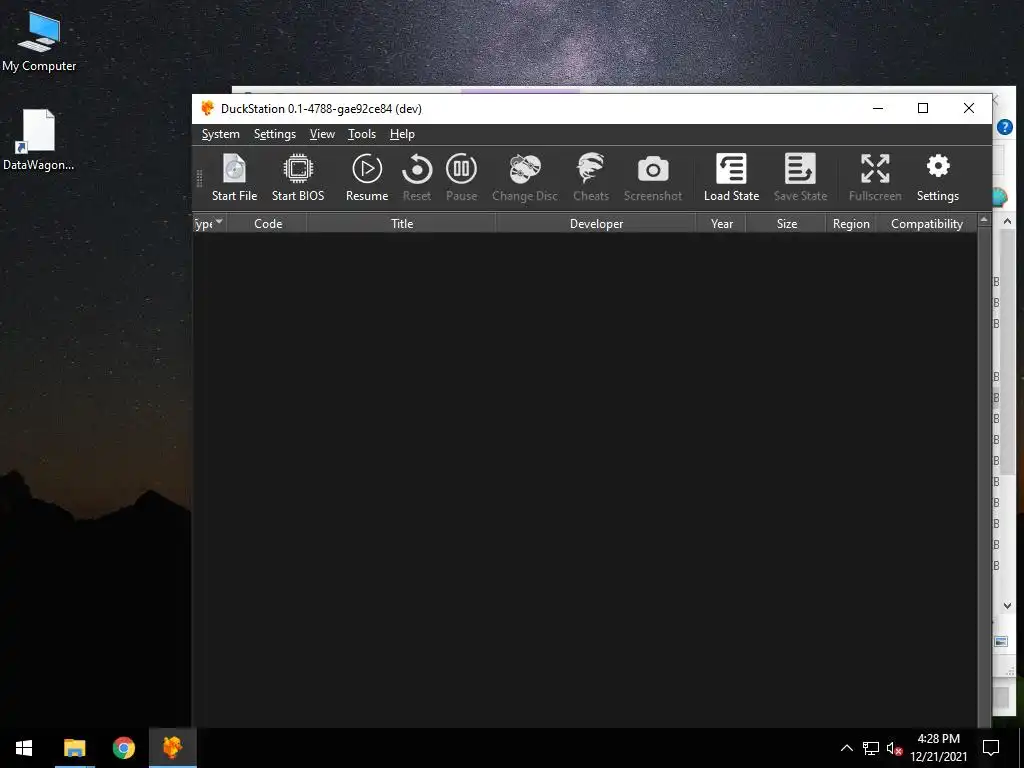Sort game list by Type column
The image size is (1024, 768).
pyautogui.click(x=209, y=223)
